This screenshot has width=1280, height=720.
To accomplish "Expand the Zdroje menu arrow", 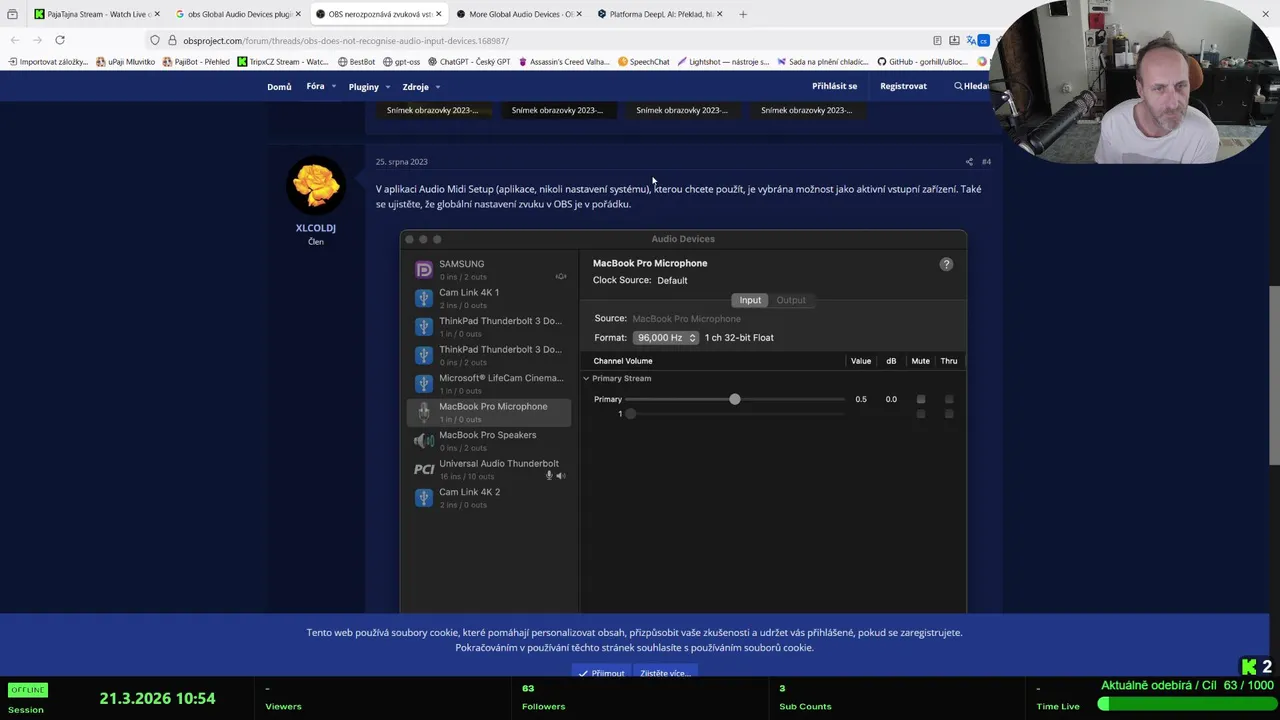I will coord(437,87).
